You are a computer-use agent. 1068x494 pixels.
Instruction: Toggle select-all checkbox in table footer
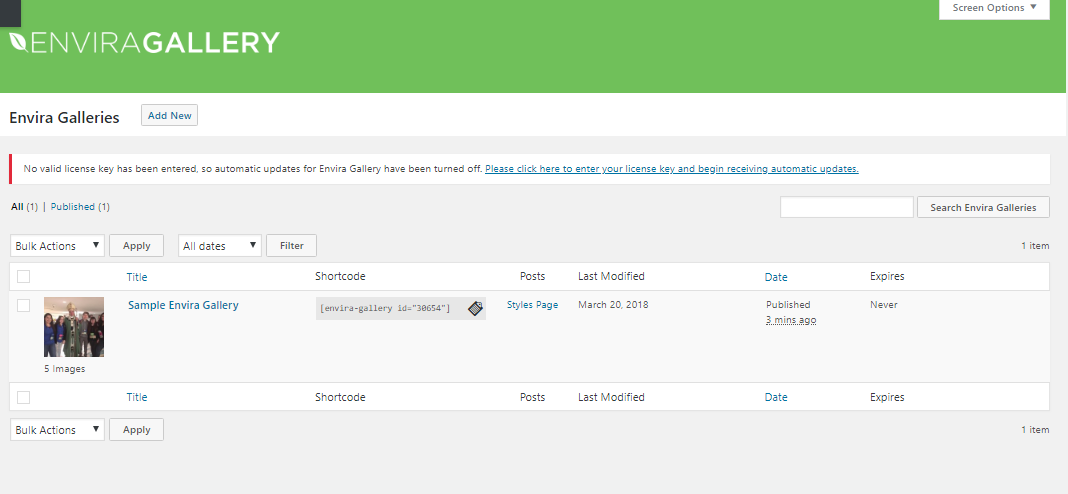point(24,397)
